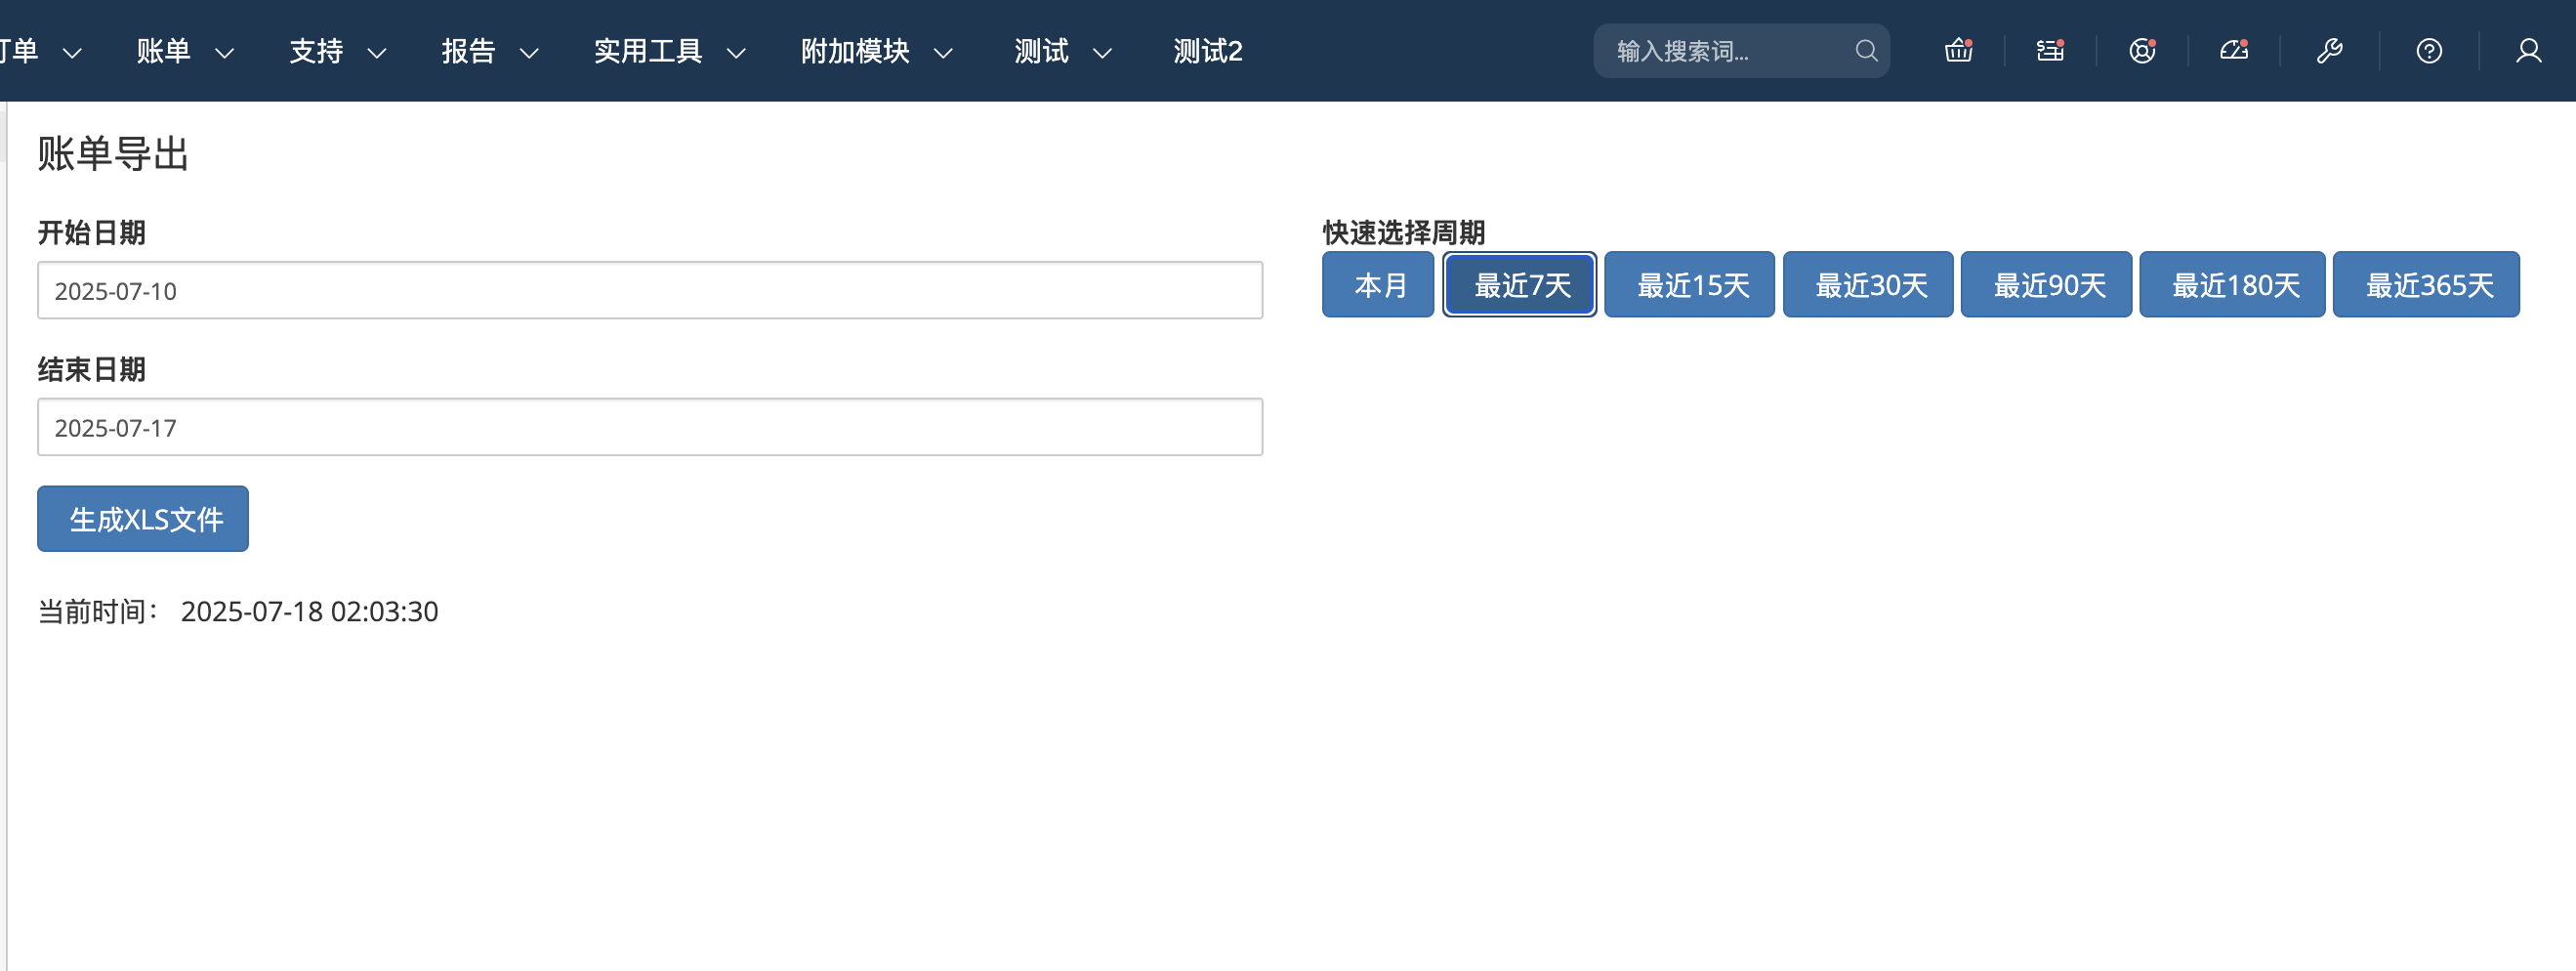Click the shopping basket orders icon
The image size is (2576, 971).
pos(1957,51)
